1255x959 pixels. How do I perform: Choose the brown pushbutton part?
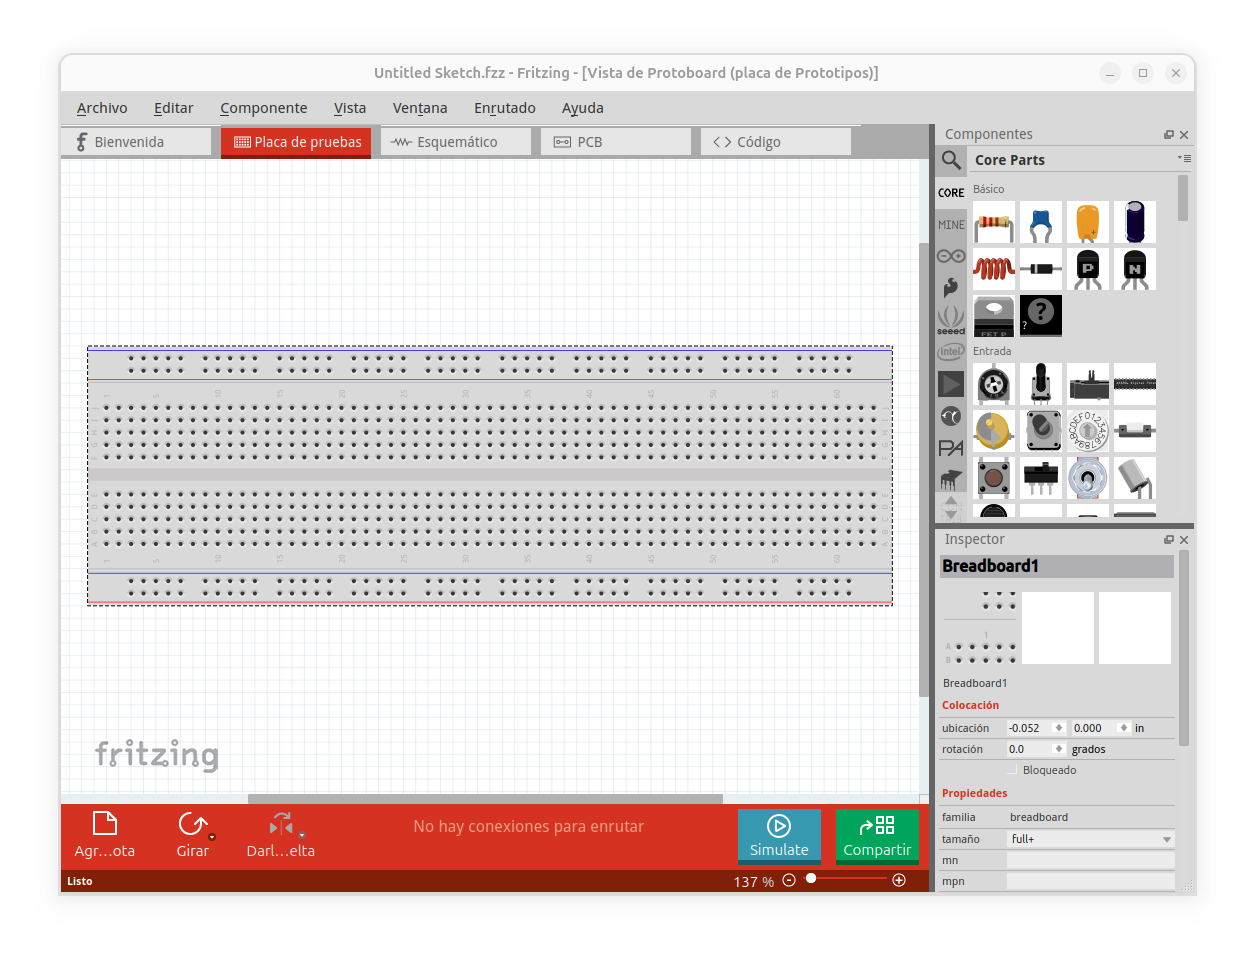click(993, 478)
